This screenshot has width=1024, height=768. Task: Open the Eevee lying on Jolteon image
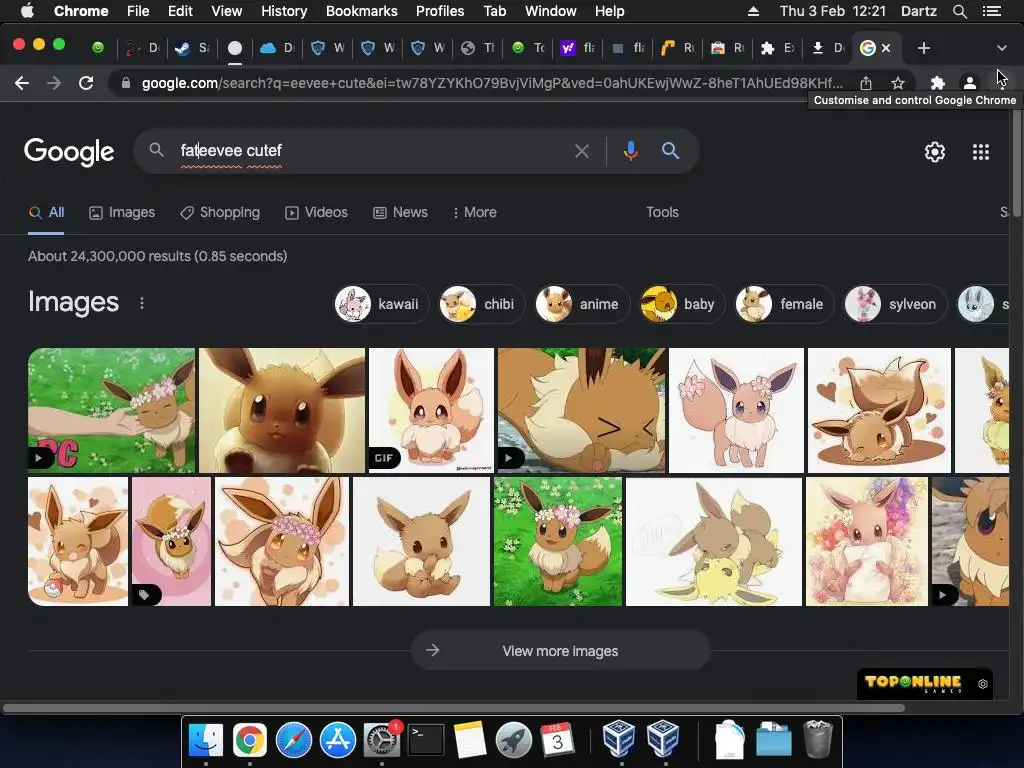714,541
